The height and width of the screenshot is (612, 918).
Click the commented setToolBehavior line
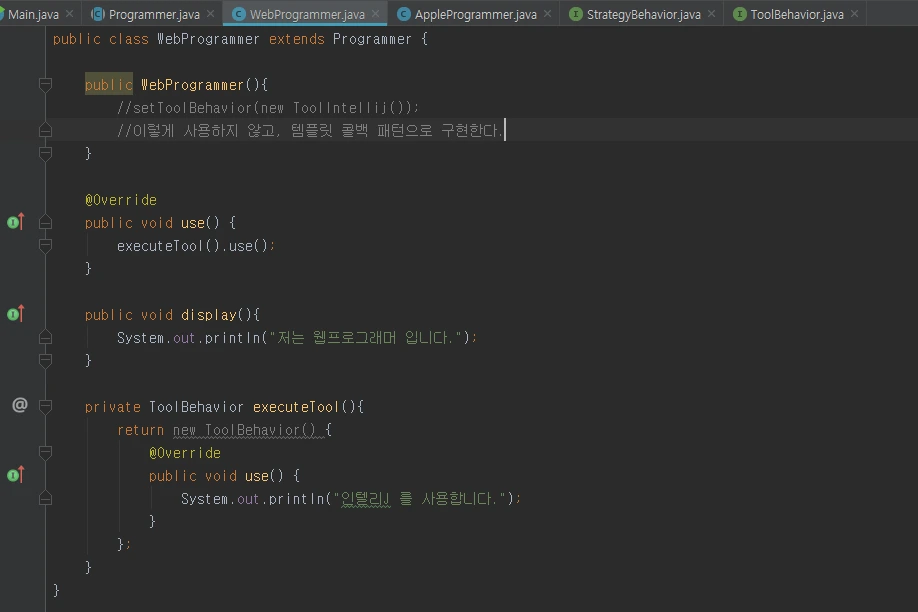[x=268, y=108]
